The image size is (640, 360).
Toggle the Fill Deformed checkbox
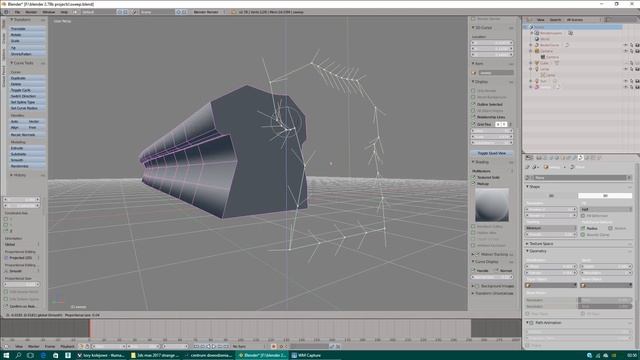point(583,216)
